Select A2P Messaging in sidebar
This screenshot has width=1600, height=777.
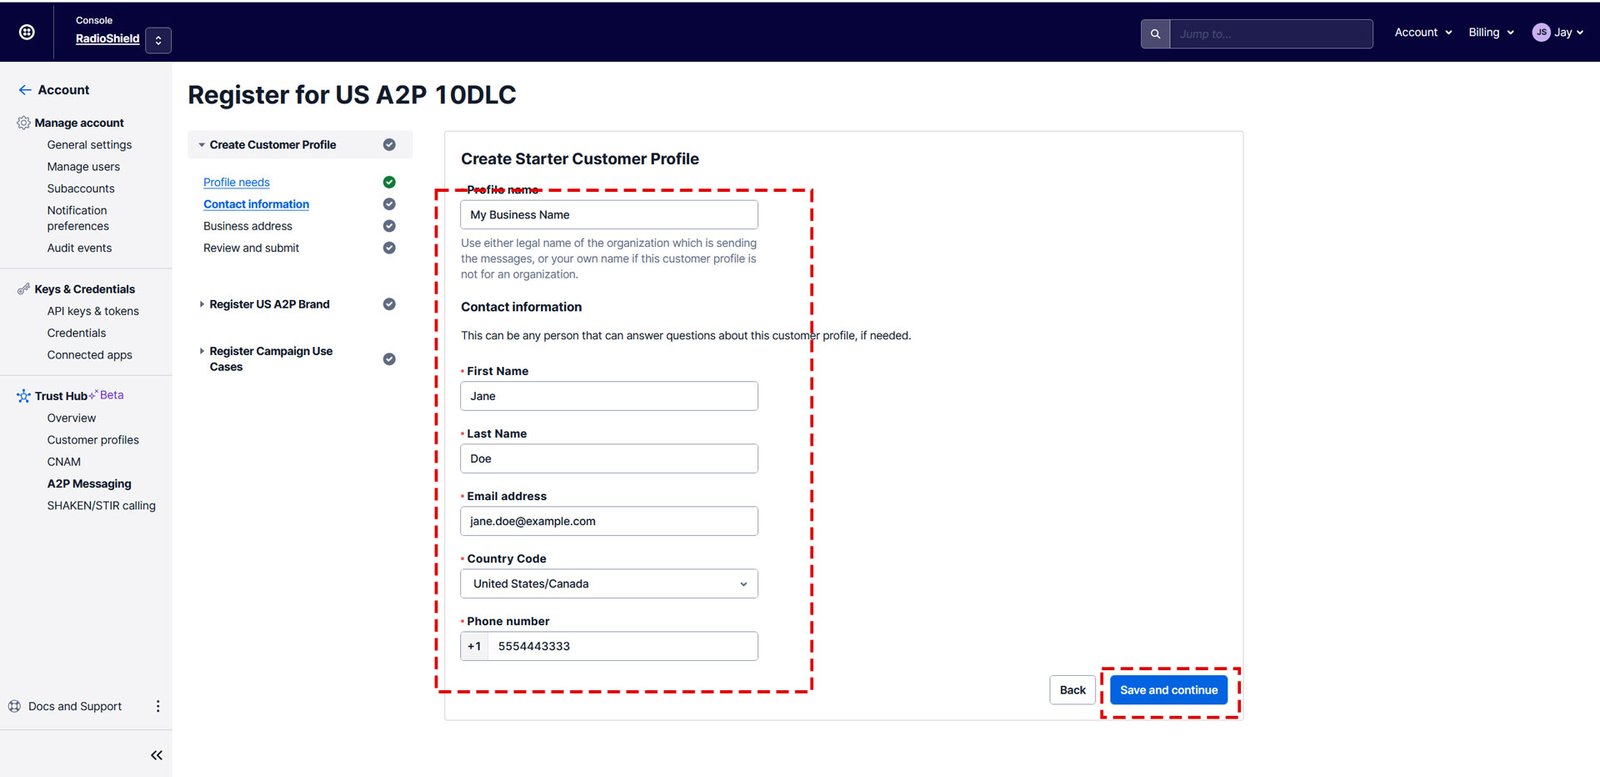pyautogui.click(x=89, y=484)
